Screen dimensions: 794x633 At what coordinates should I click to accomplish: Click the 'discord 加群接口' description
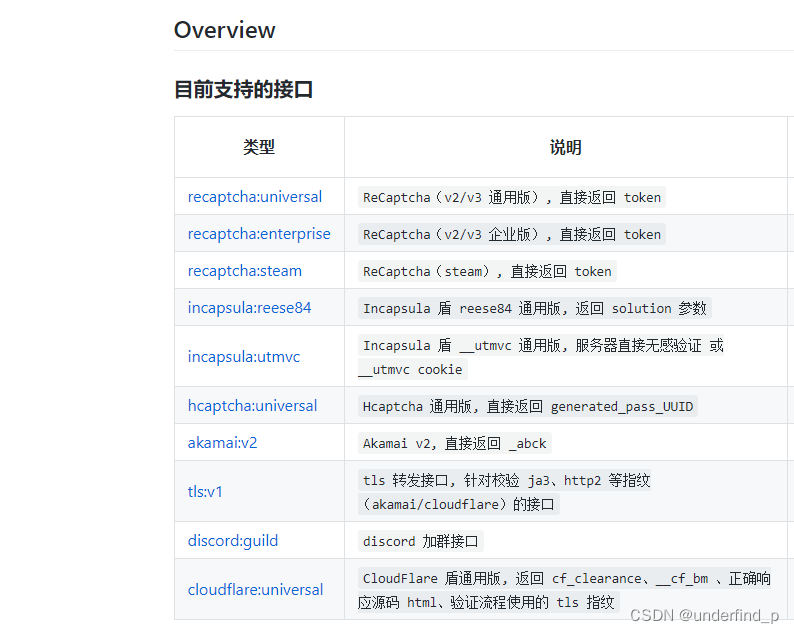tap(421, 541)
